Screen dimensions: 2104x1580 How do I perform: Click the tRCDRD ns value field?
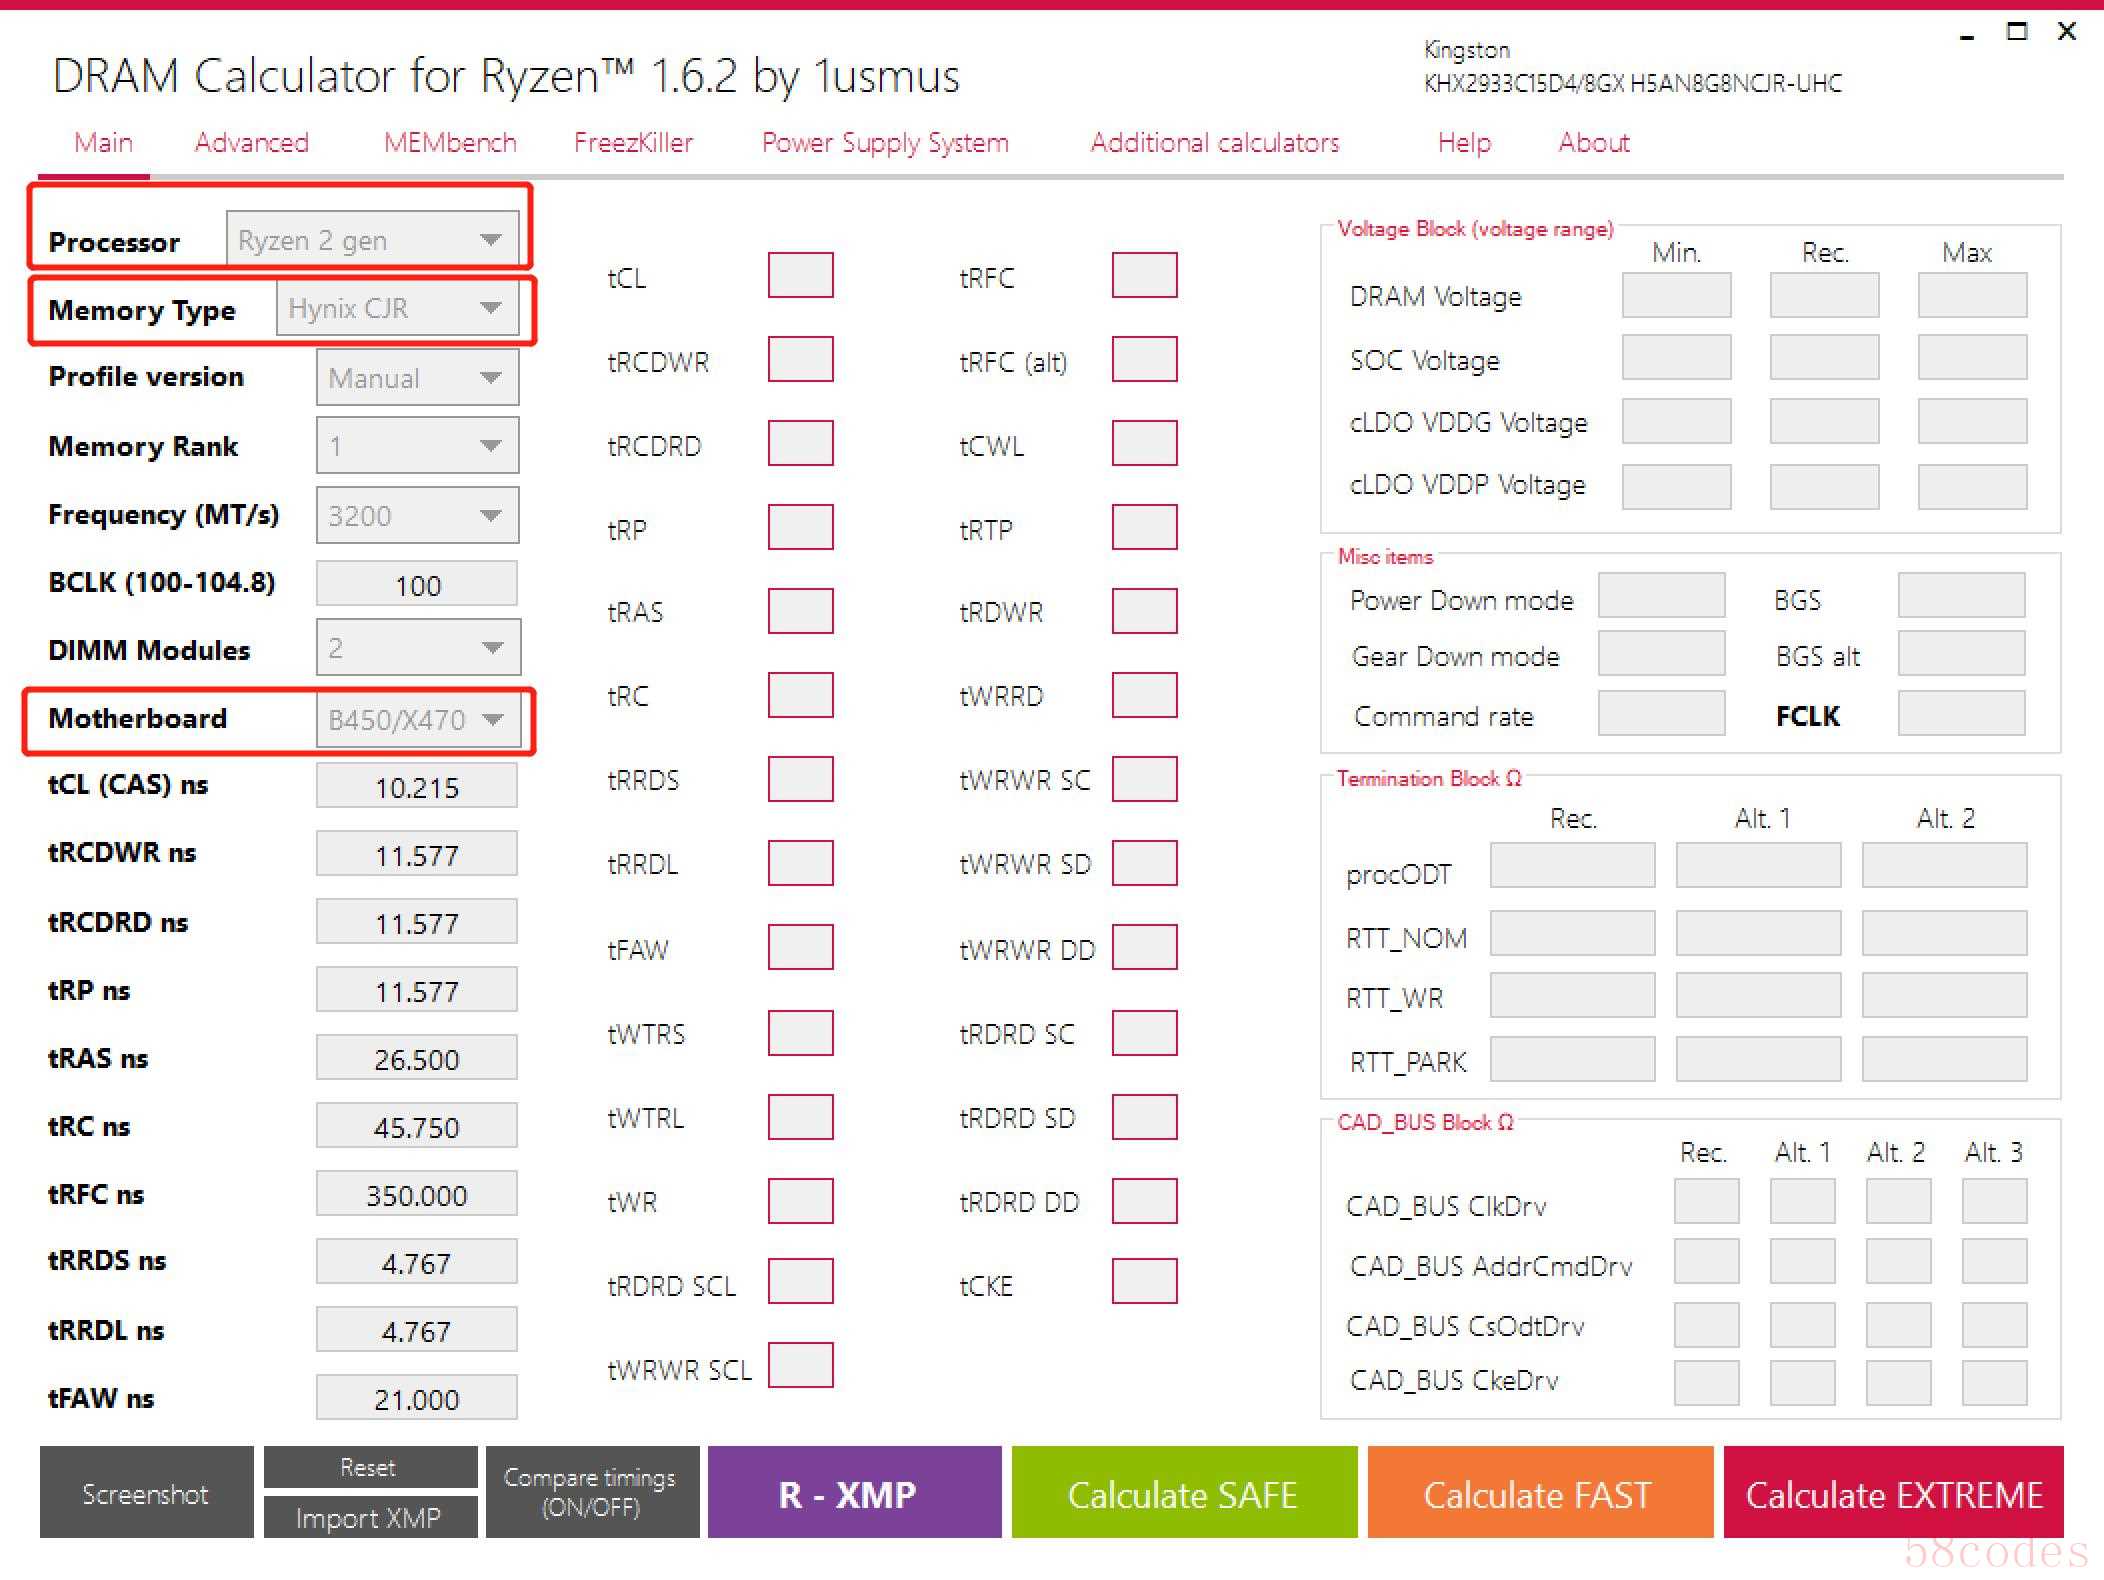(x=417, y=922)
